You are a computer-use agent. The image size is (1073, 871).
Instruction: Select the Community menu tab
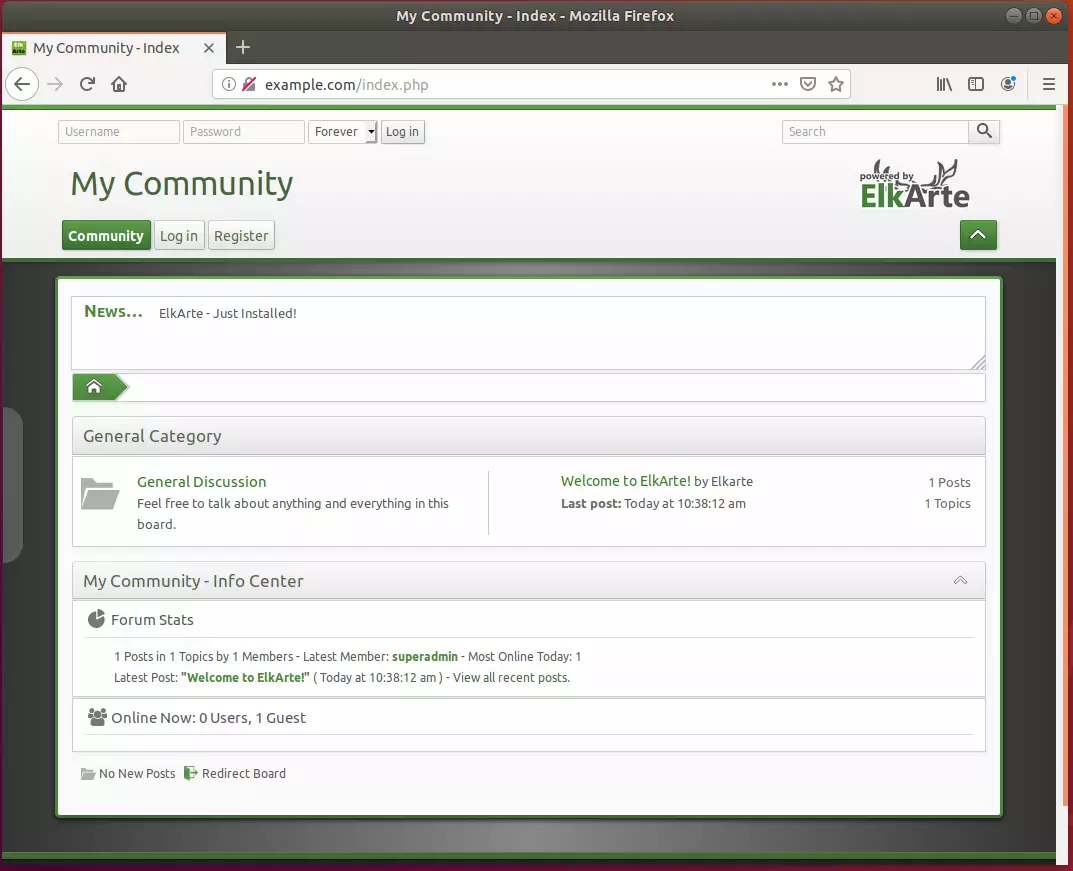[106, 235]
